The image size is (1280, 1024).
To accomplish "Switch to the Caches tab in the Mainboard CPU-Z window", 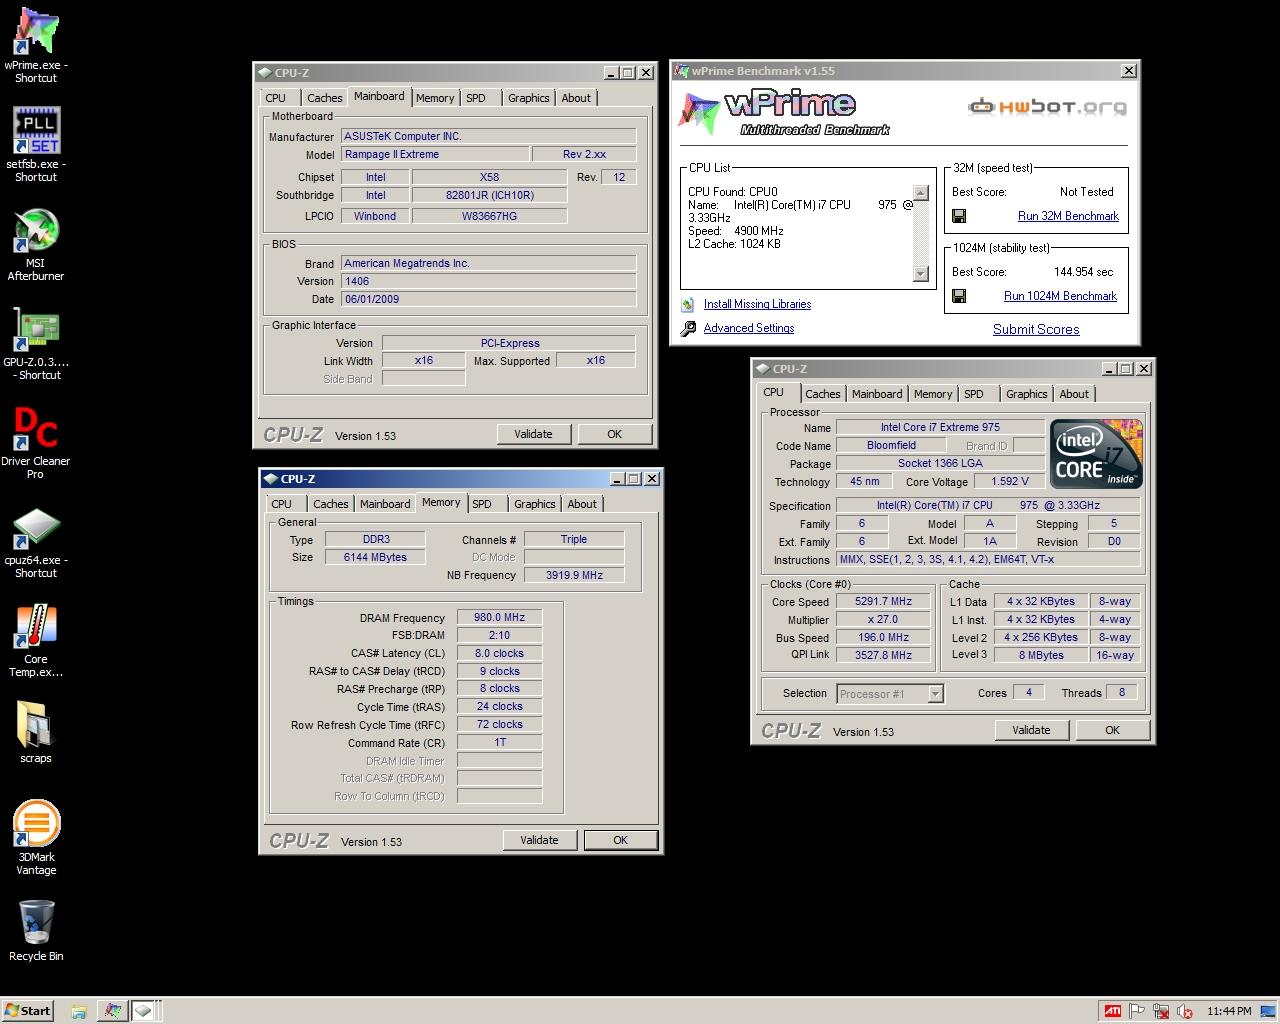I will click(x=324, y=98).
